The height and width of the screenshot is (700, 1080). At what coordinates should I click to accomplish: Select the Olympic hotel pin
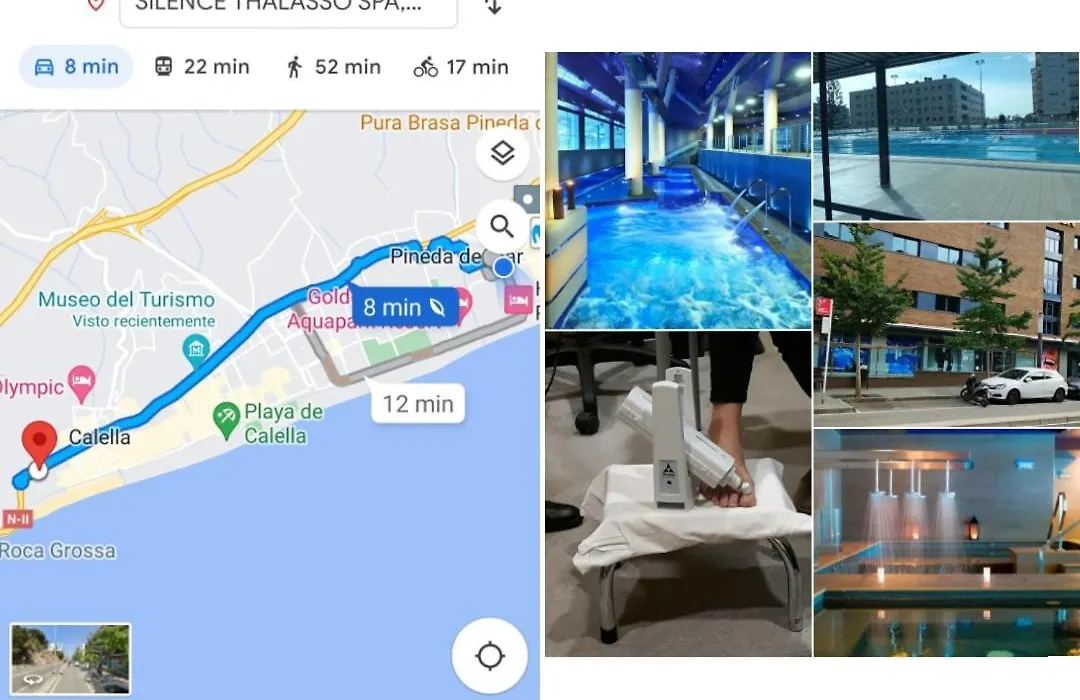[x=81, y=384]
